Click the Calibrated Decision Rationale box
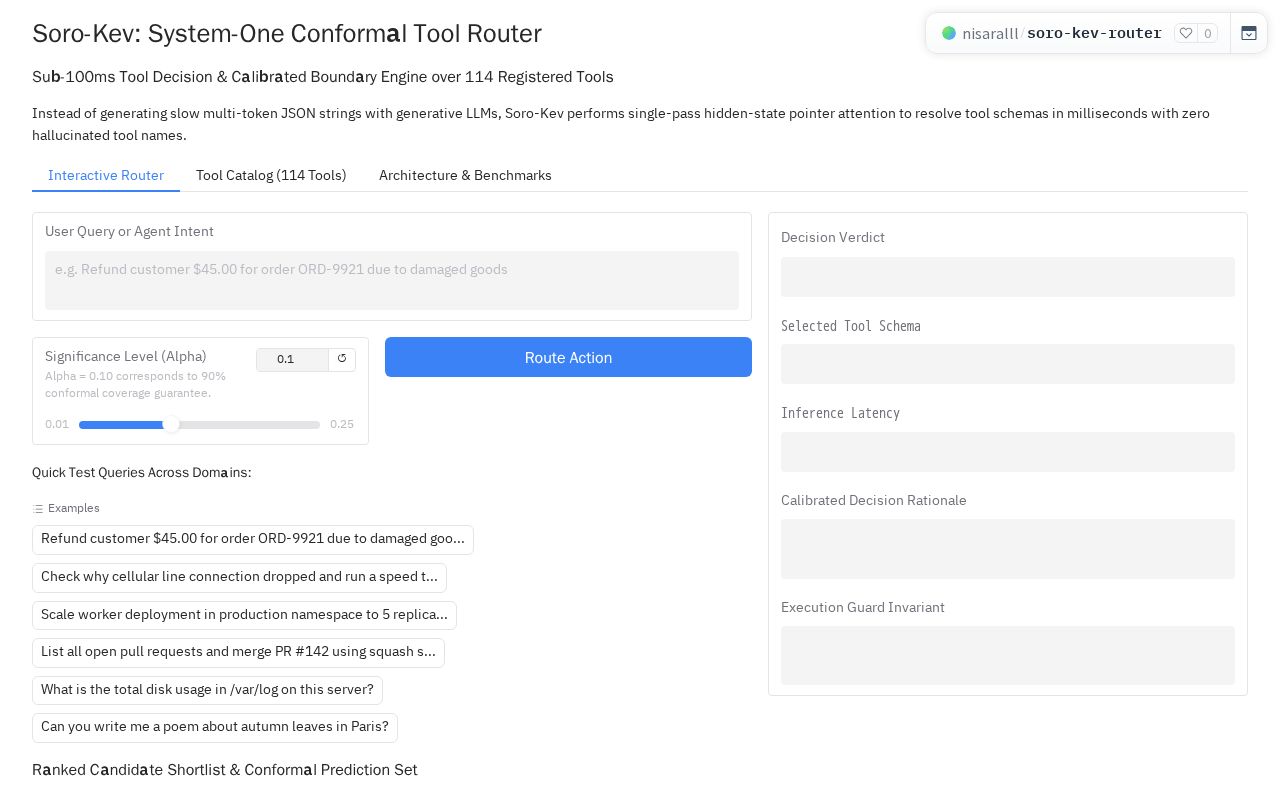Image resolution: width=1280 pixels, height=800 pixels. coord(1008,549)
